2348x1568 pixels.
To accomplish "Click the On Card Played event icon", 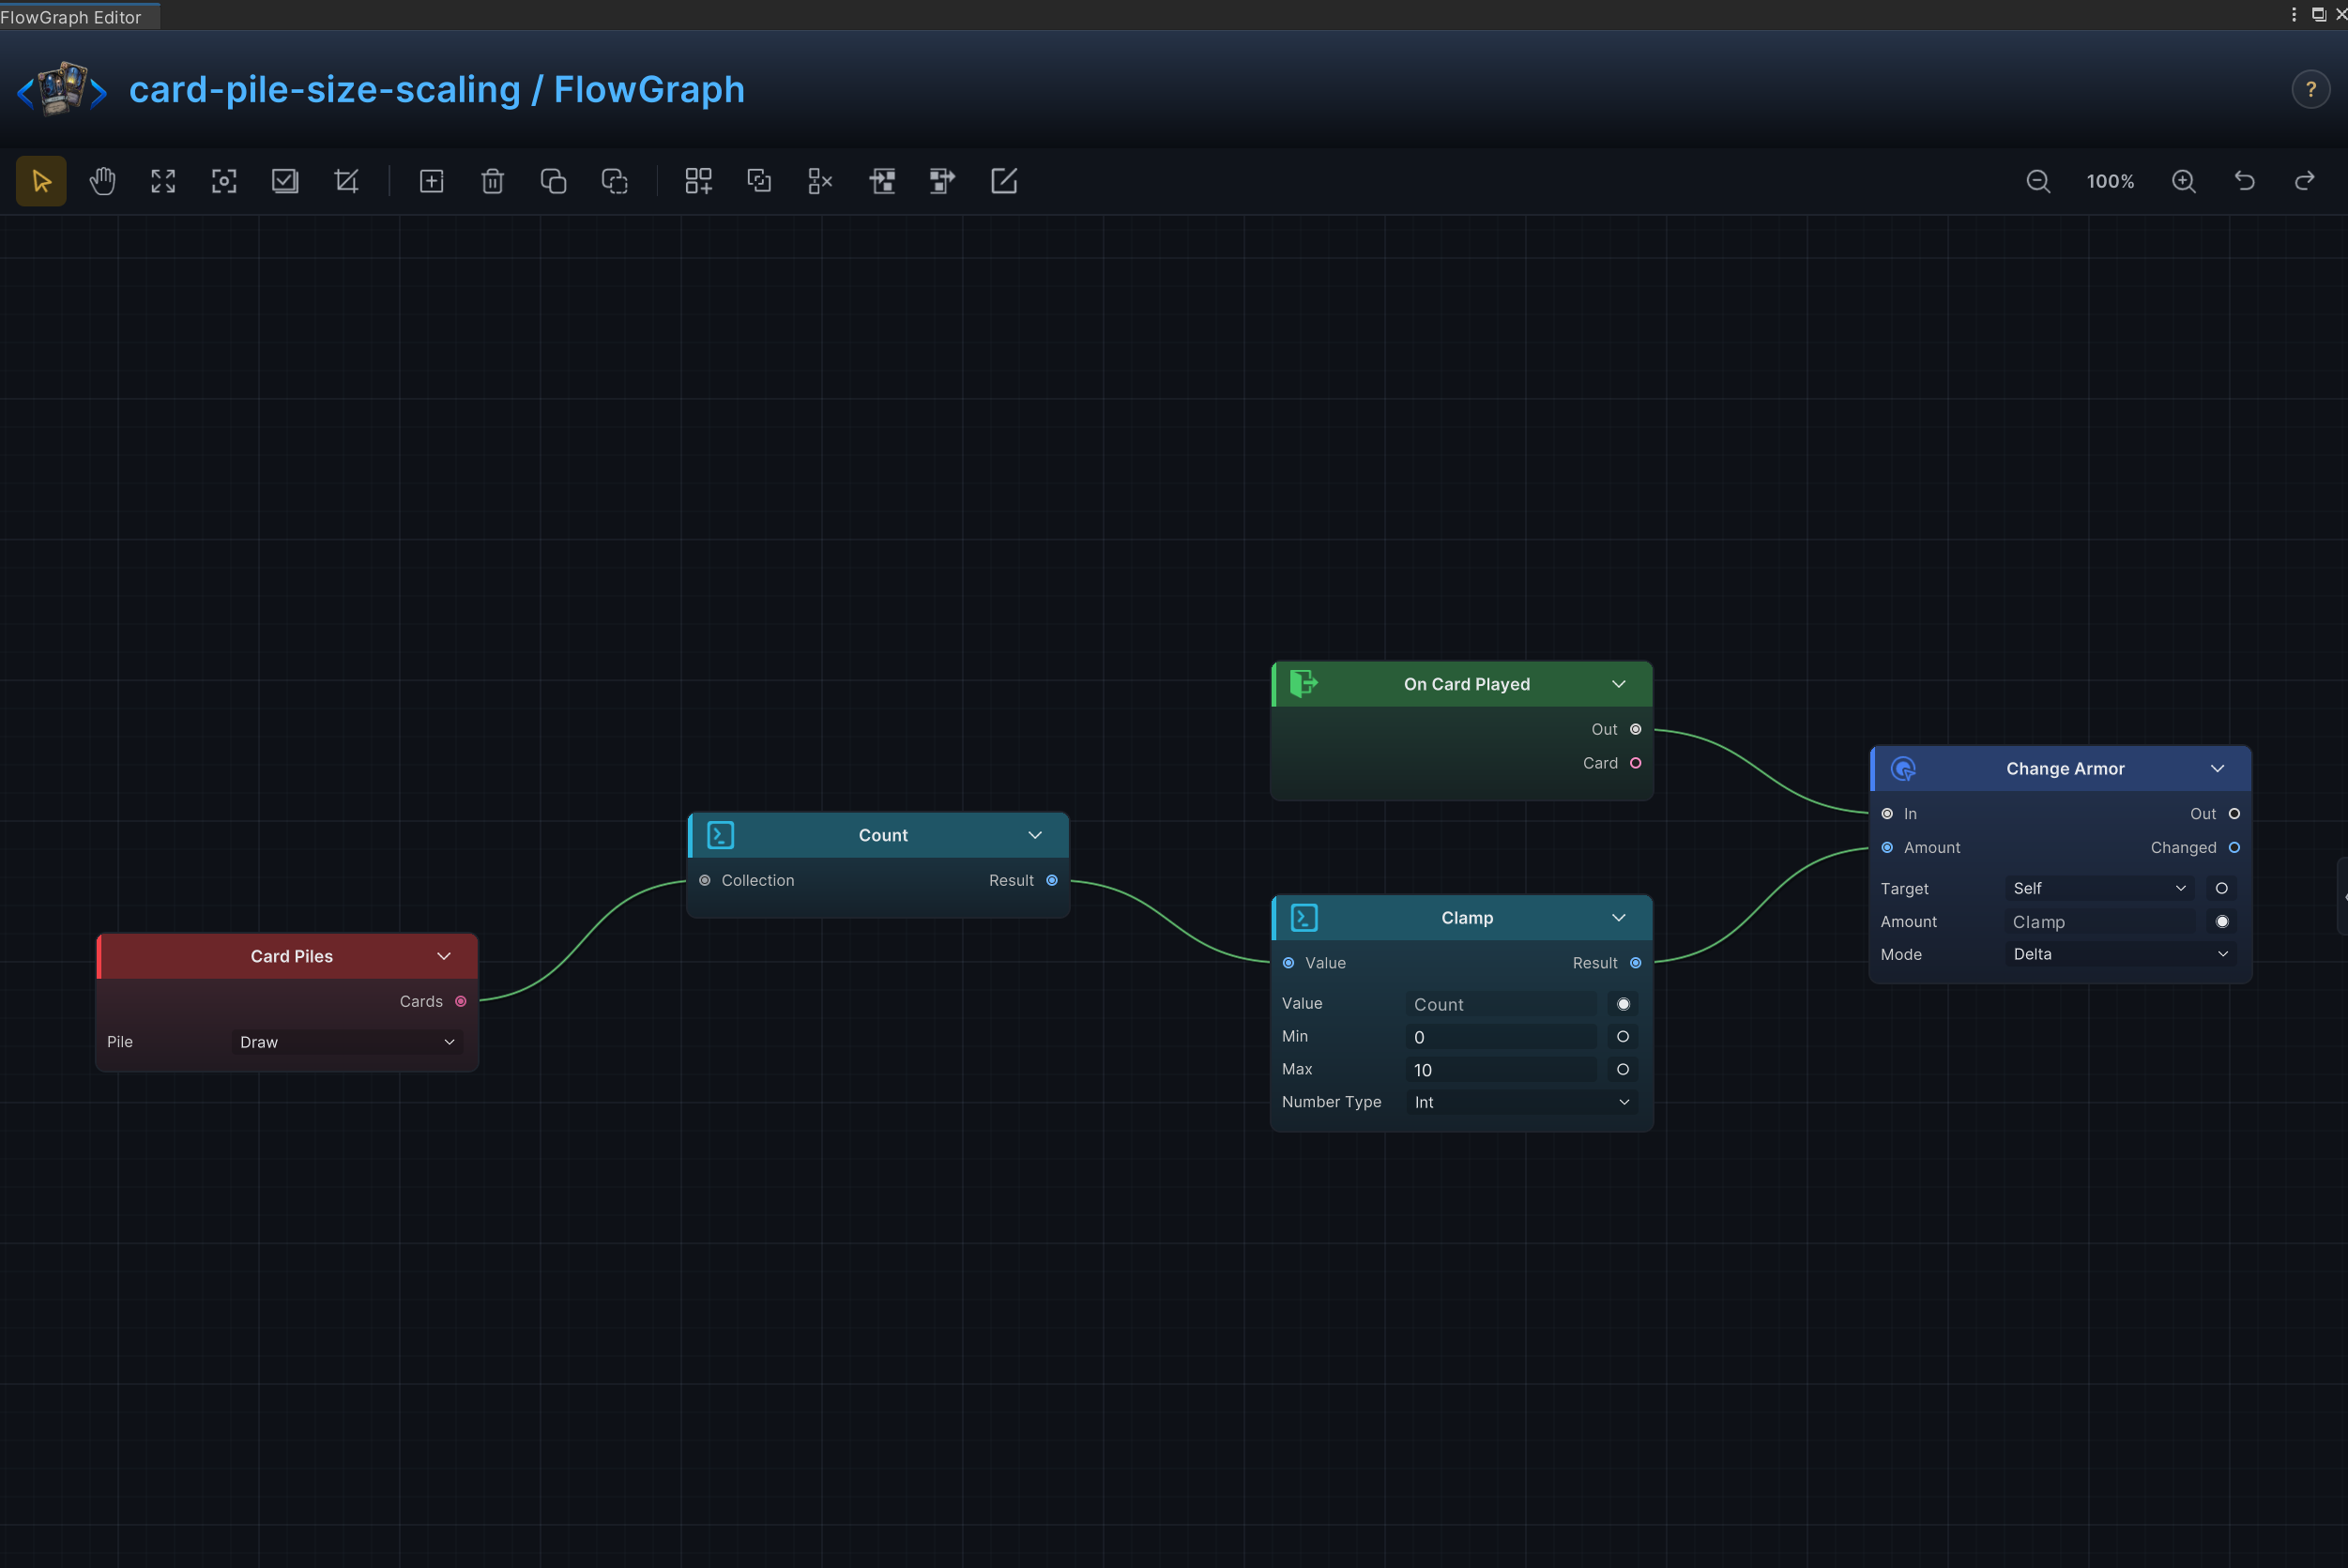I will coord(1303,684).
